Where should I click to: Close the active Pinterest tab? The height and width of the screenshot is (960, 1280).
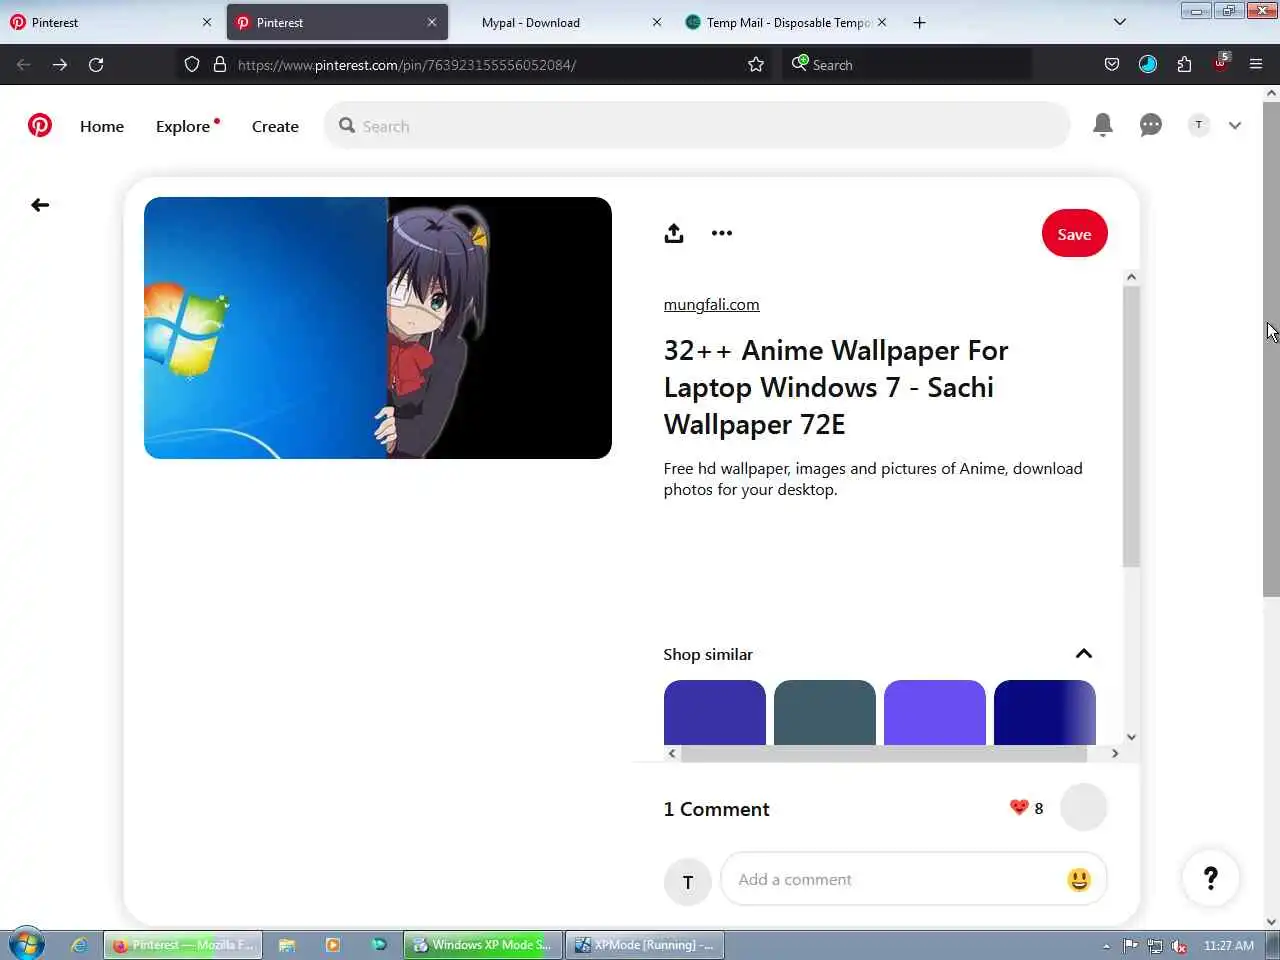coord(432,22)
